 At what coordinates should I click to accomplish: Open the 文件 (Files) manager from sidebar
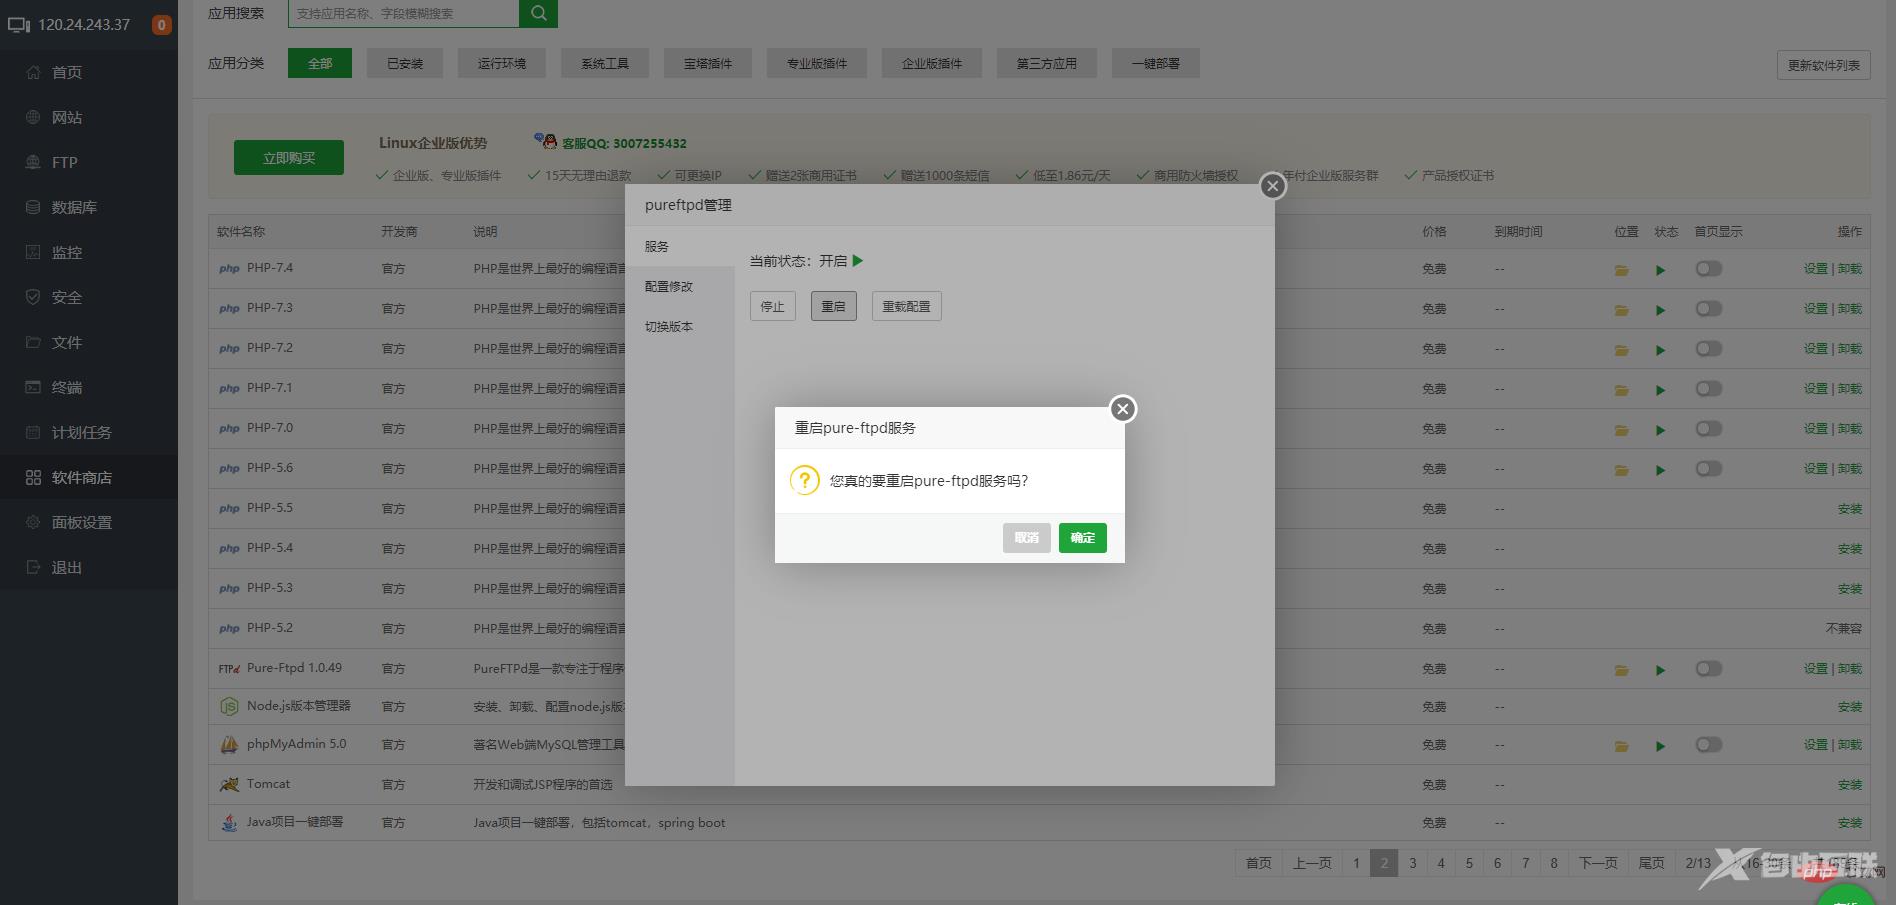[x=65, y=342]
